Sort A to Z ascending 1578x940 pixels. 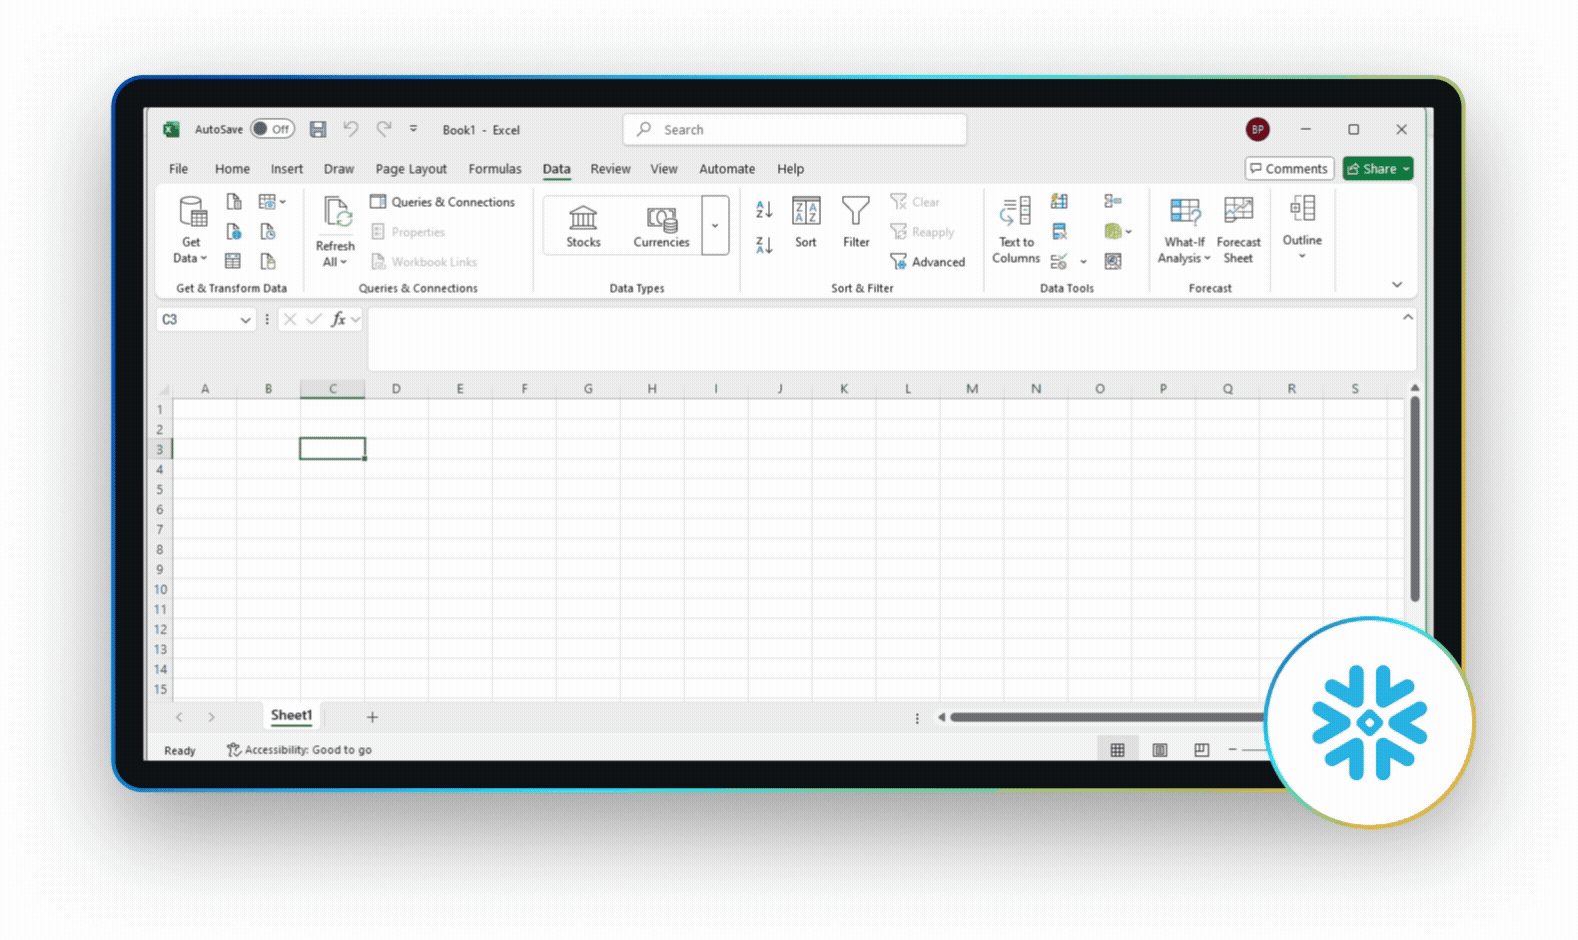[x=764, y=209]
